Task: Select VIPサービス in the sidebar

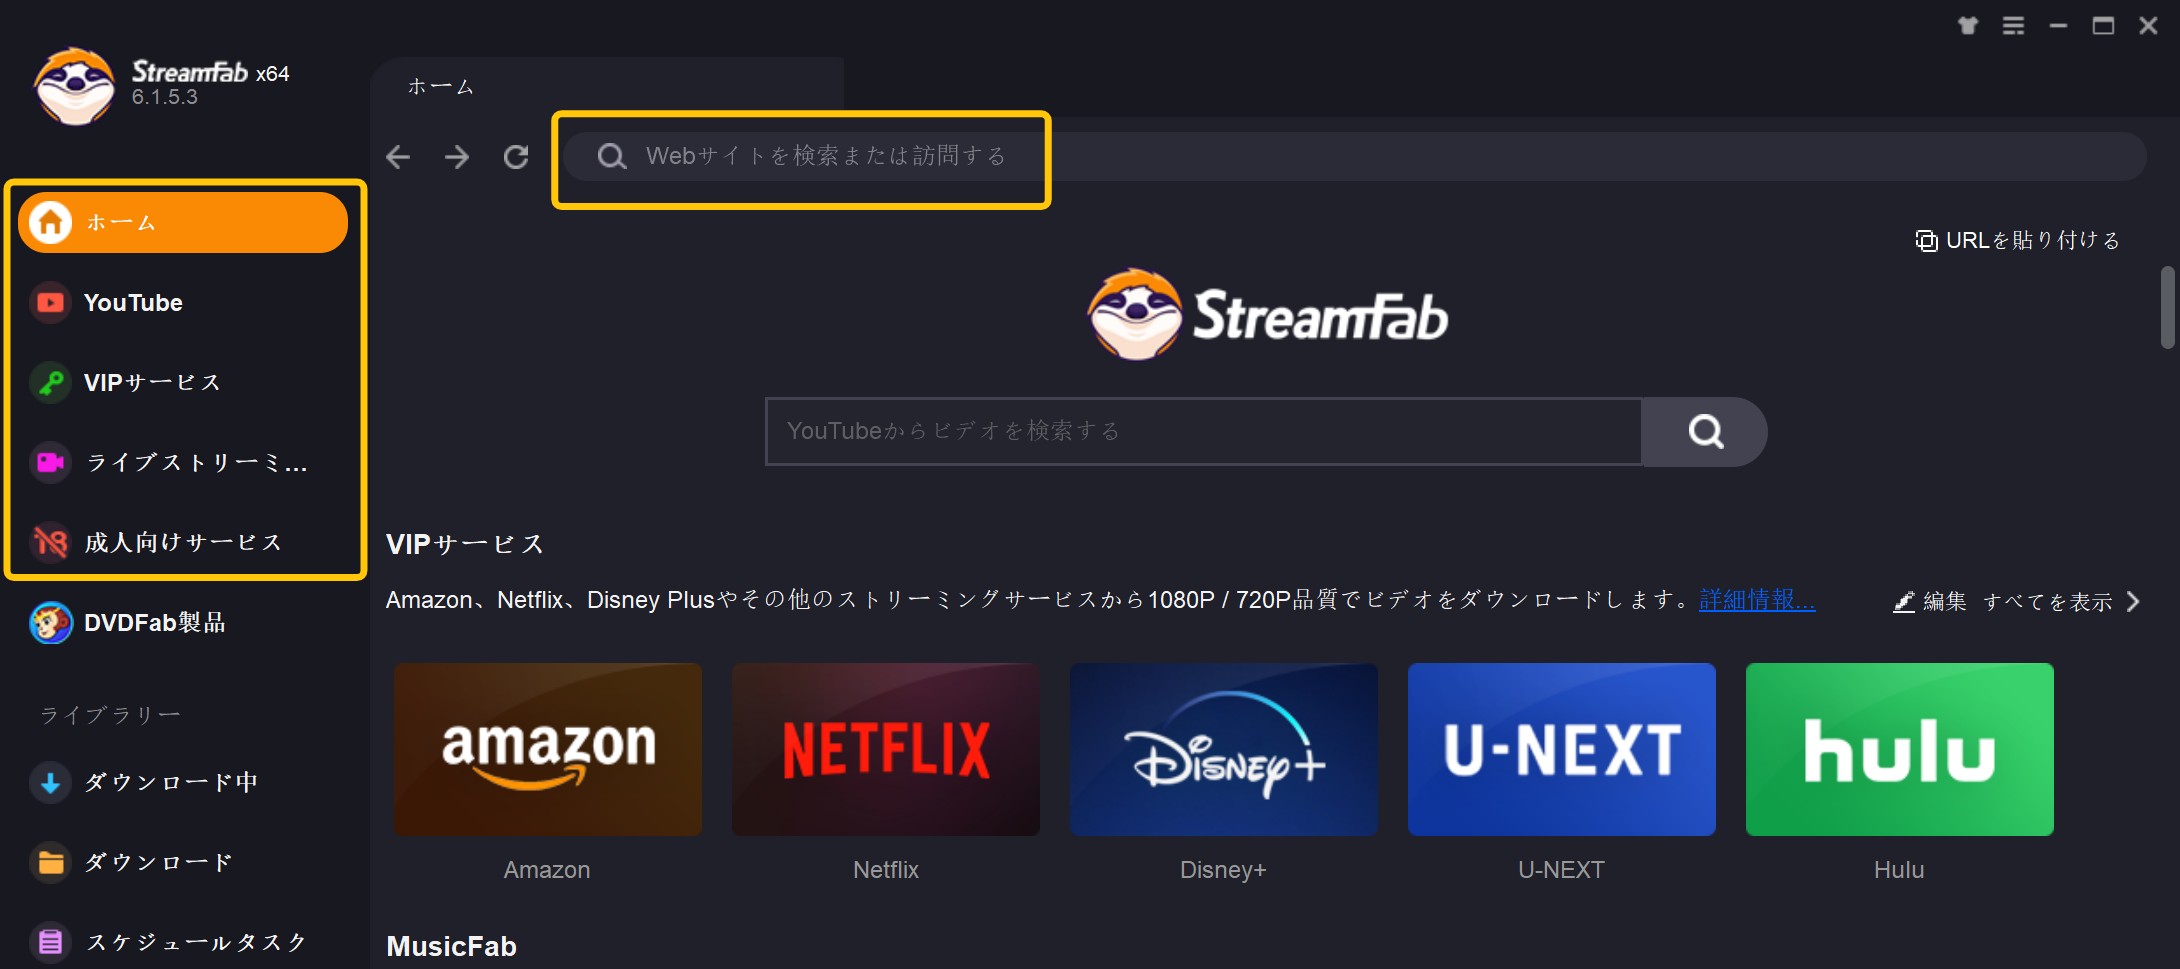Action: click(183, 382)
